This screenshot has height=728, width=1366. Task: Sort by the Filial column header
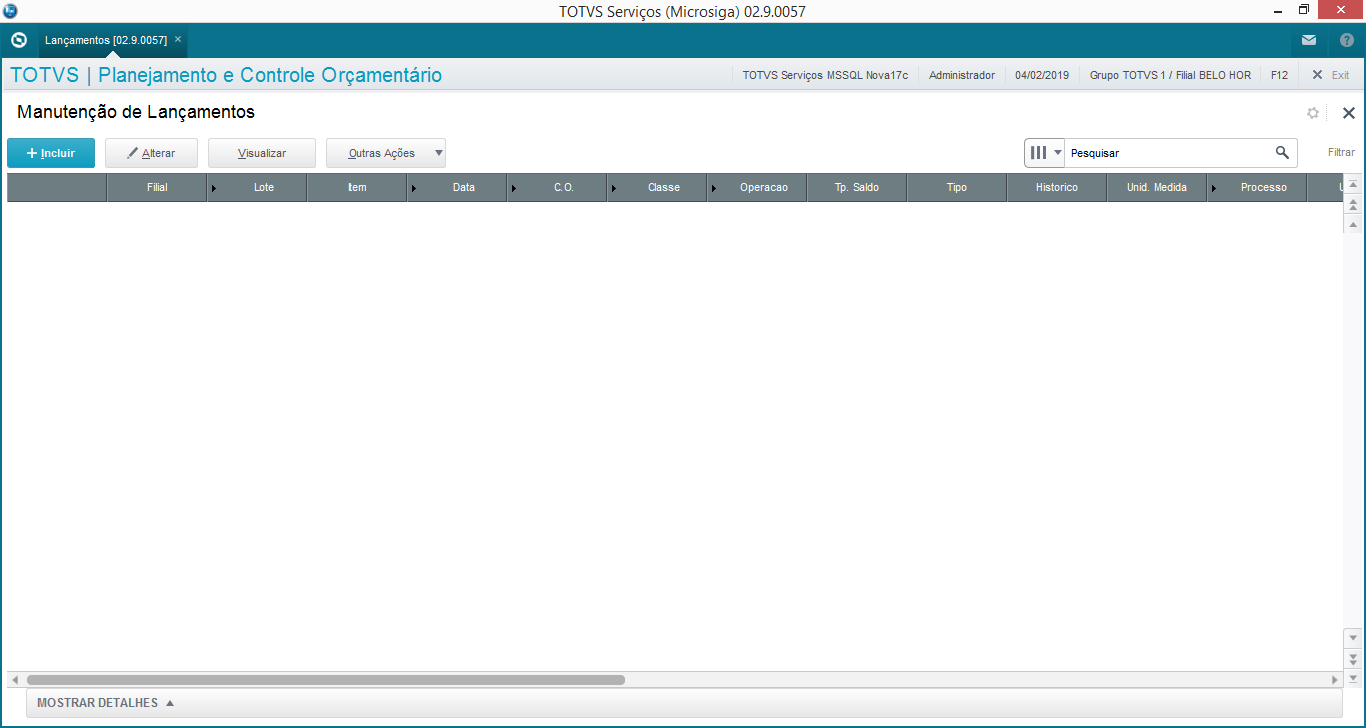pyautogui.click(x=157, y=187)
